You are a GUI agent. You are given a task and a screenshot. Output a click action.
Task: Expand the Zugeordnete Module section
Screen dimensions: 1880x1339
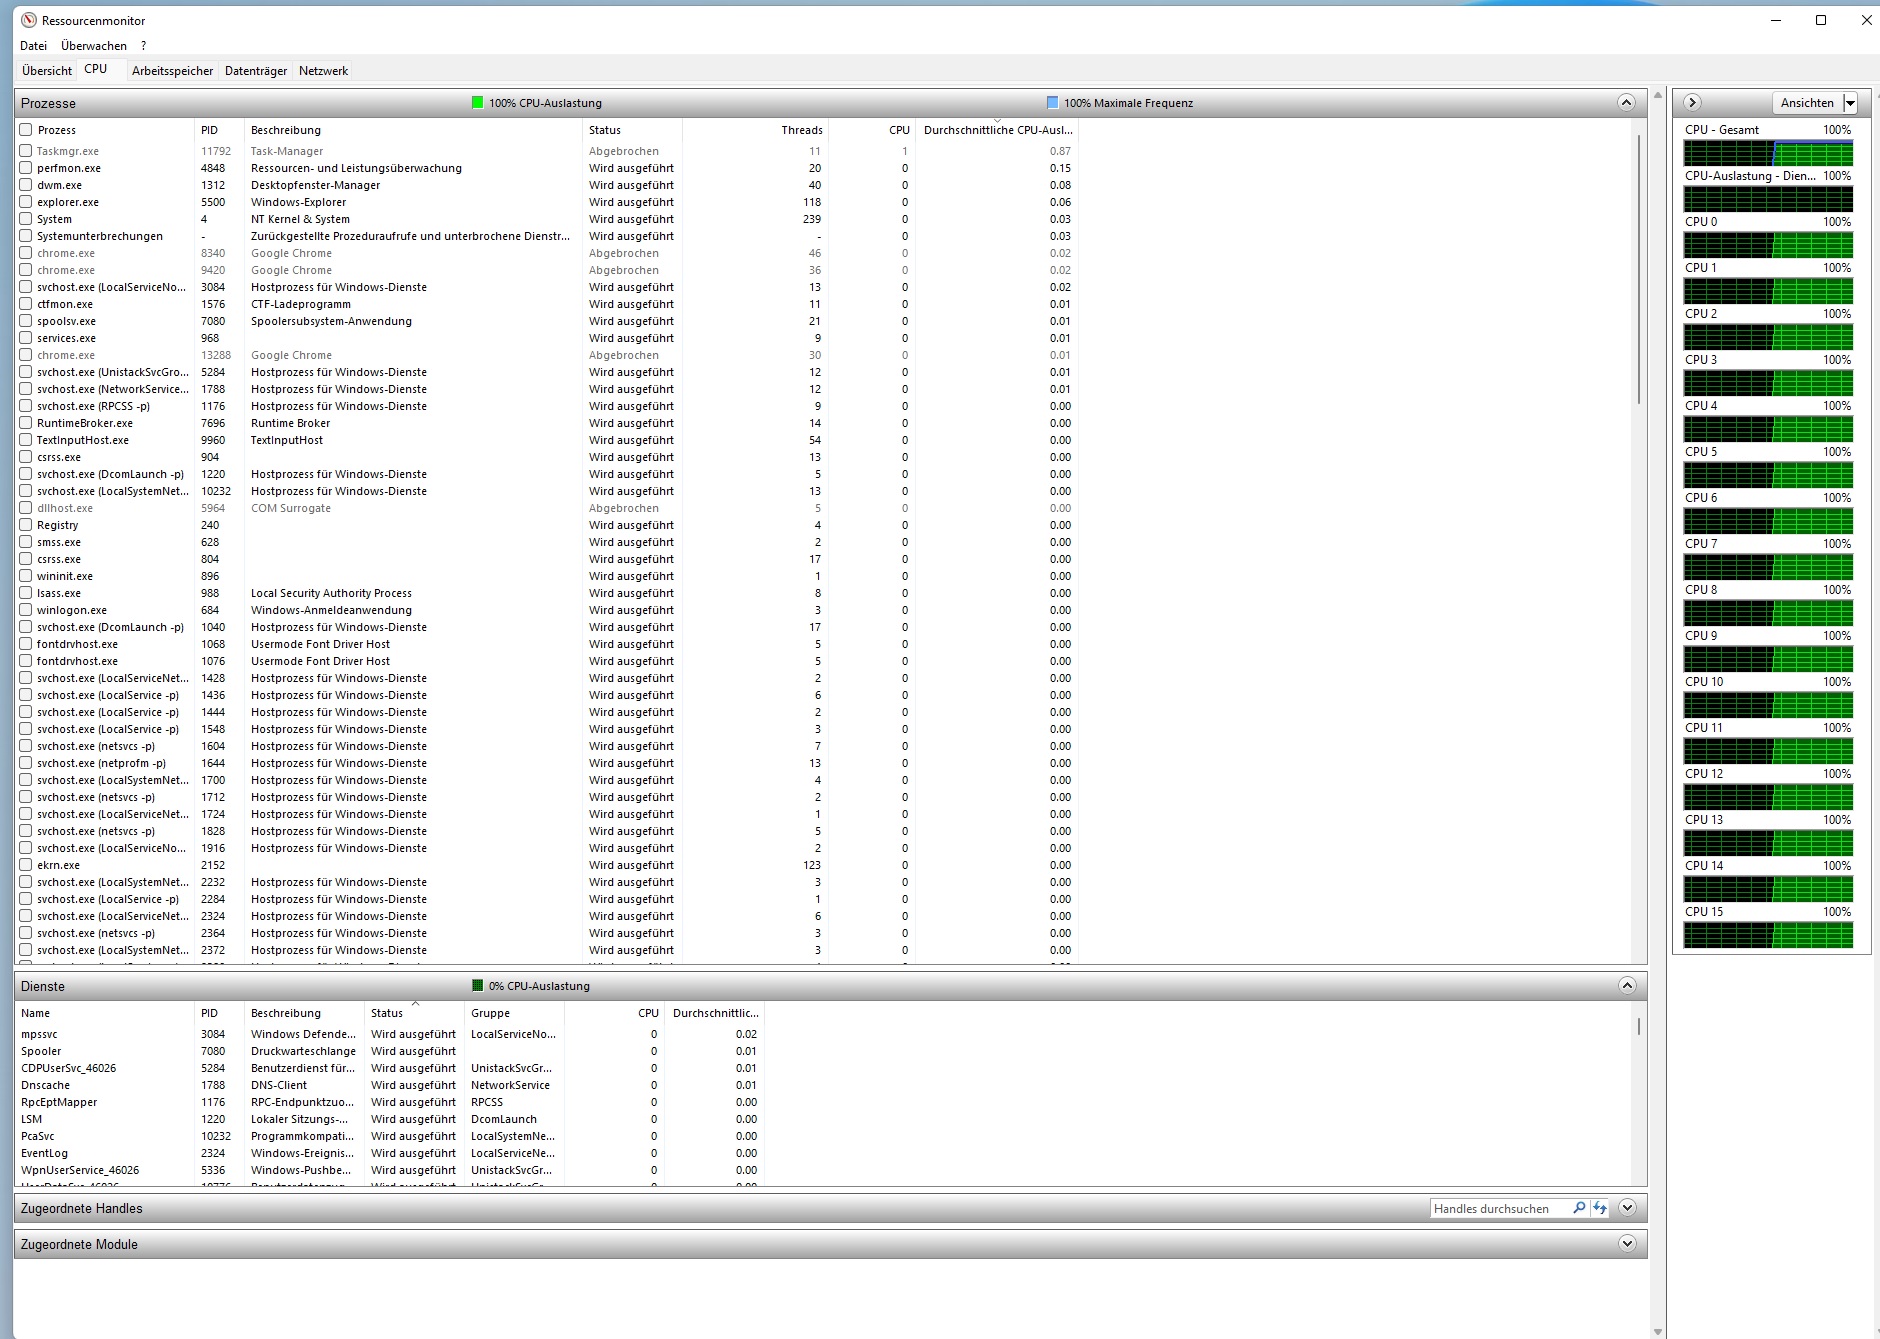click(1626, 1244)
